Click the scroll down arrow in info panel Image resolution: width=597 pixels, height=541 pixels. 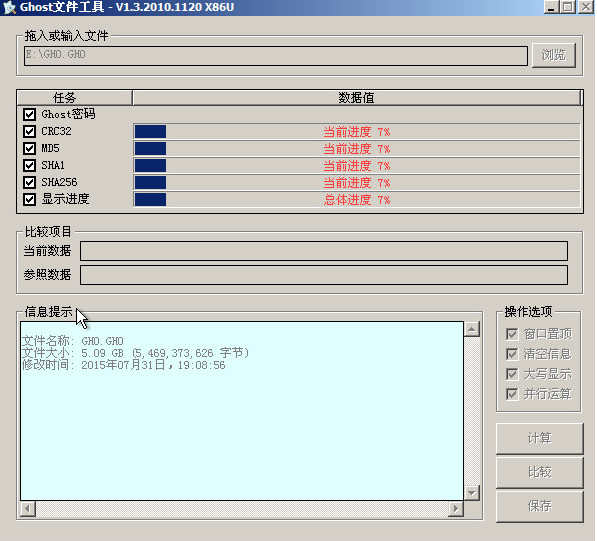click(471, 493)
